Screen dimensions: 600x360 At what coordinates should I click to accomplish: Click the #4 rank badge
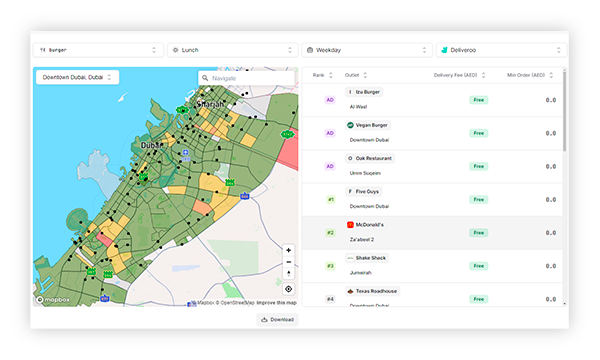click(x=330, y=299)
